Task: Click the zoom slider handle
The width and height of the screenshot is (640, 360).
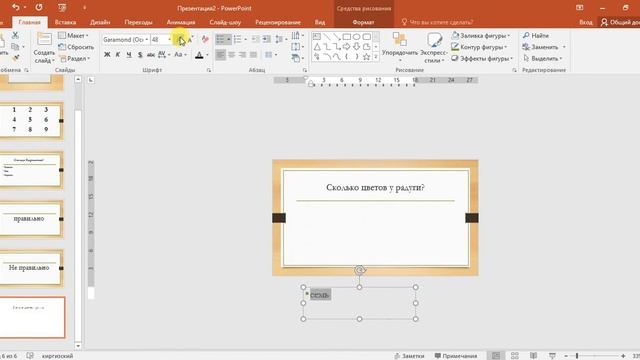Action: click(x=577, y=356)
